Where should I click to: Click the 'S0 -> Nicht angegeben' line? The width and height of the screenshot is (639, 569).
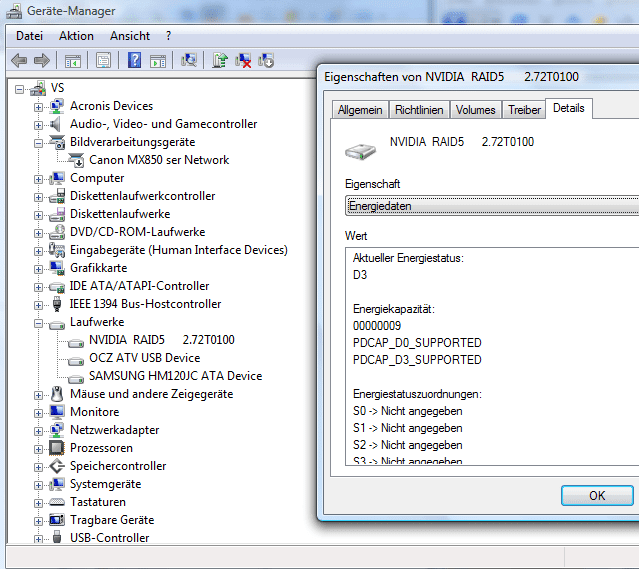(408, 411)
